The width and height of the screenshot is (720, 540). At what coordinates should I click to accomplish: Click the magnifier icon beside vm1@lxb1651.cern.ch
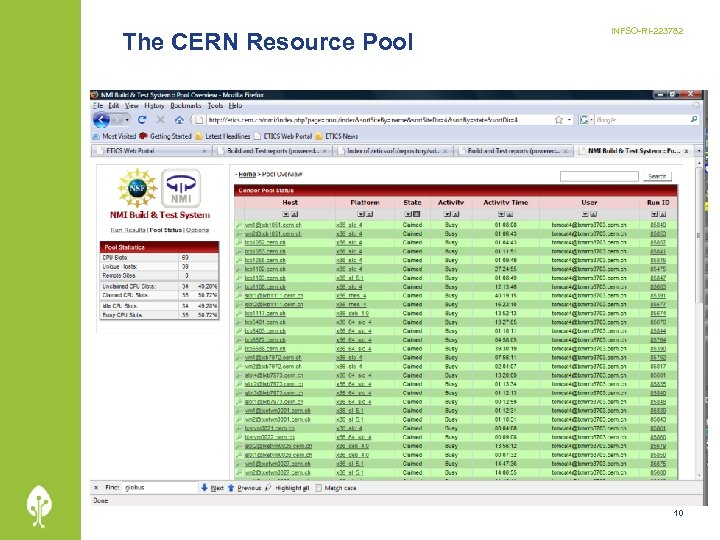coord(239,225)
